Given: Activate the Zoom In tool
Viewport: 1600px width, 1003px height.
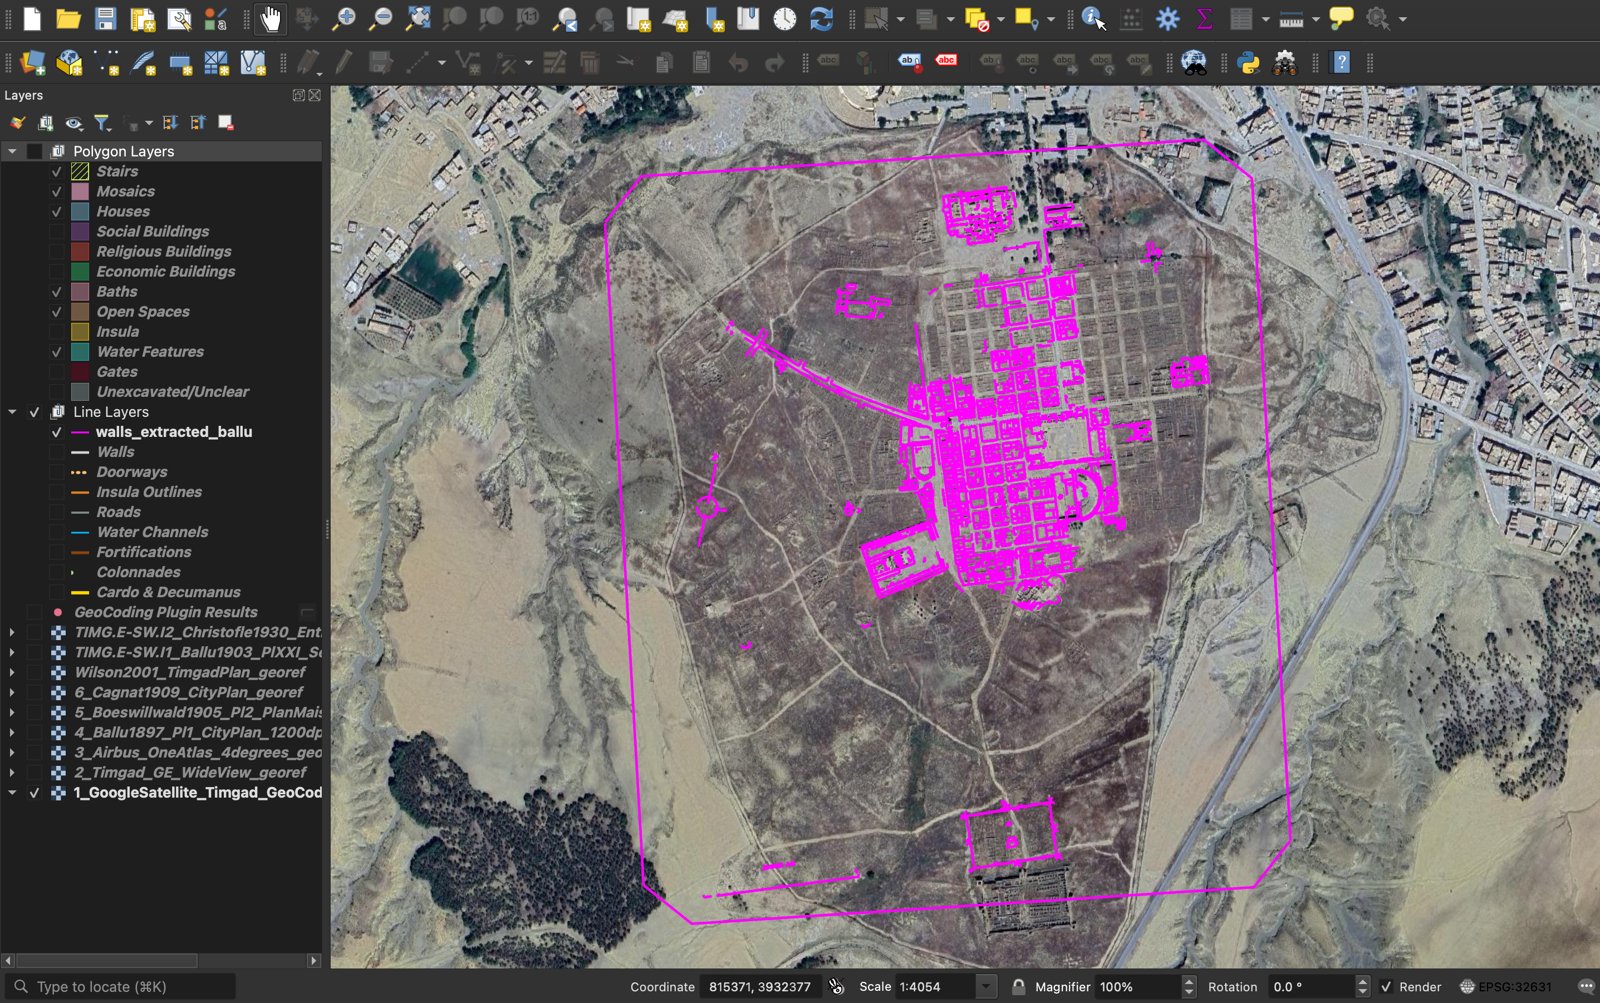Looking at the screenshot, I should 343,18.
